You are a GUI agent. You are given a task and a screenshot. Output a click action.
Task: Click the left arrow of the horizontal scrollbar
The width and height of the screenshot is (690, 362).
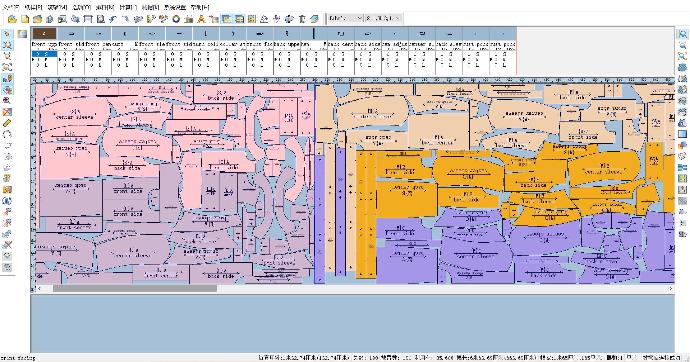point(39,289)
